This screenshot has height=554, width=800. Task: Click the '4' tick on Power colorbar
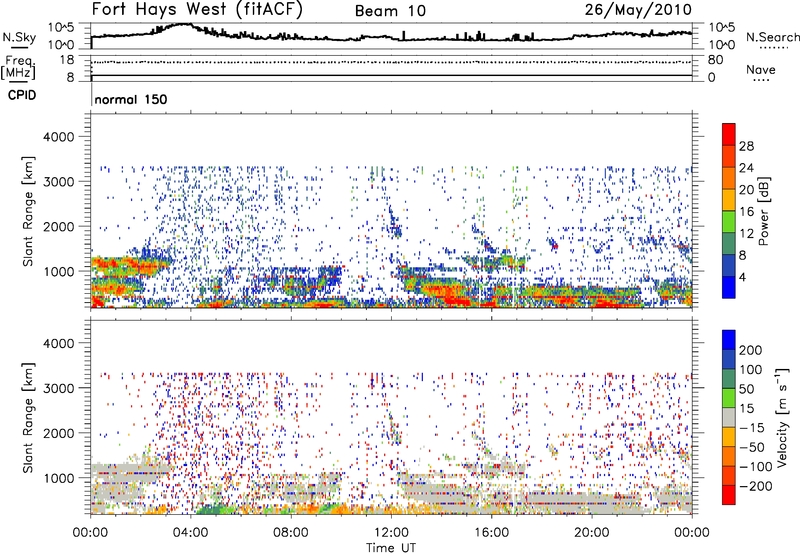point(742,277)
